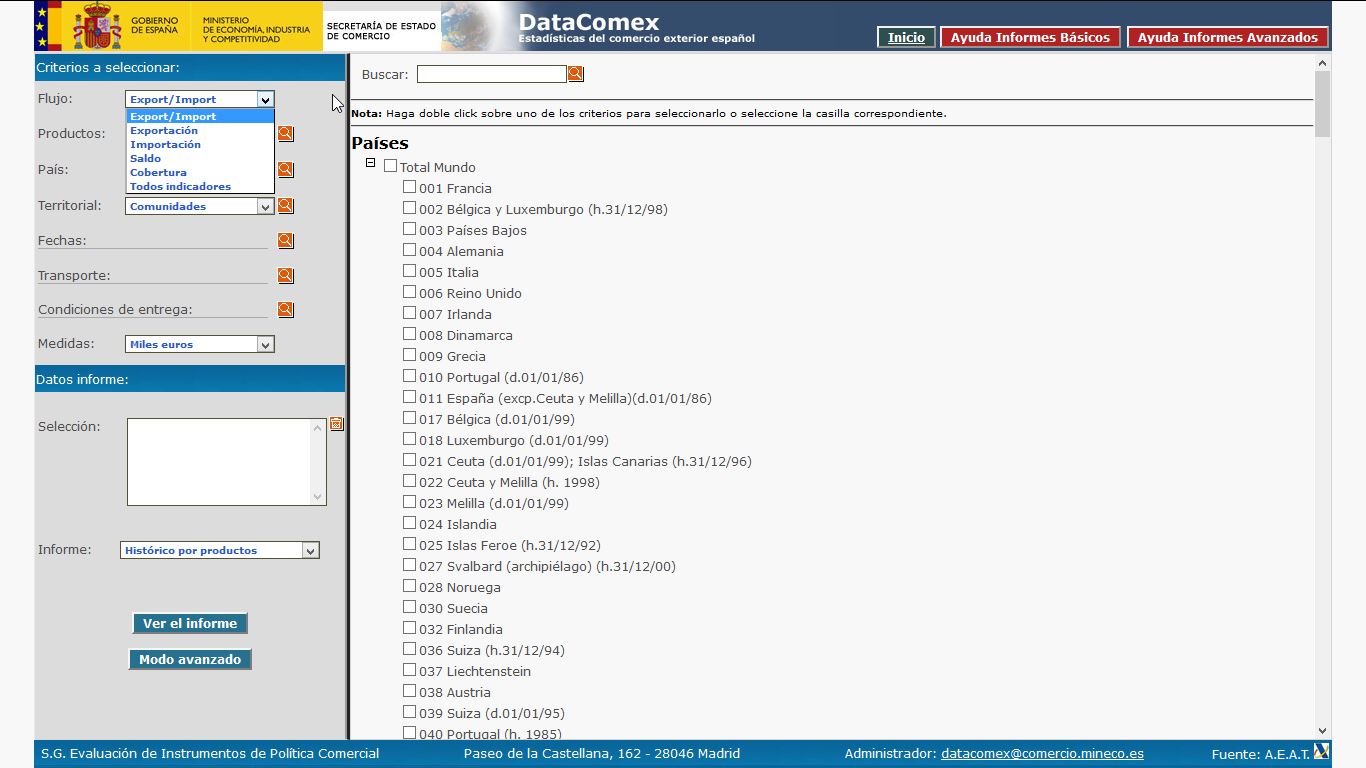Image resolution: width=1366 pixels, height=768 pixels.
Task: Click the '008 Dinamarca' label
Action: 466,335
